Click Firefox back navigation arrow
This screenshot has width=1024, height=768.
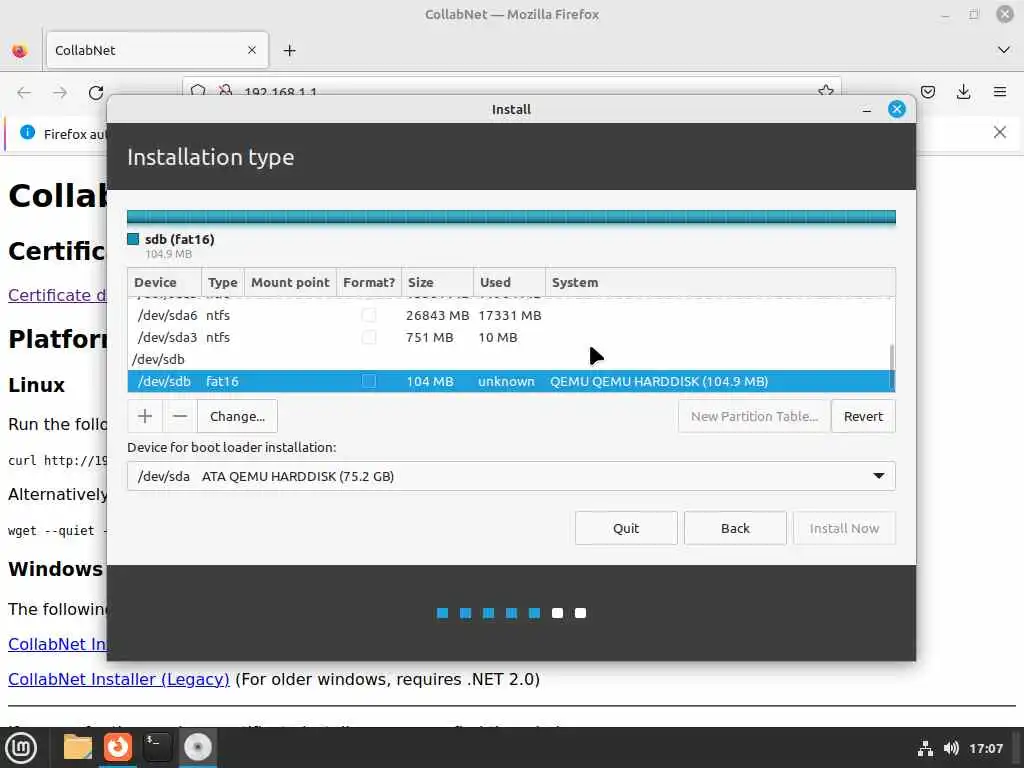[x=24, y=93]
